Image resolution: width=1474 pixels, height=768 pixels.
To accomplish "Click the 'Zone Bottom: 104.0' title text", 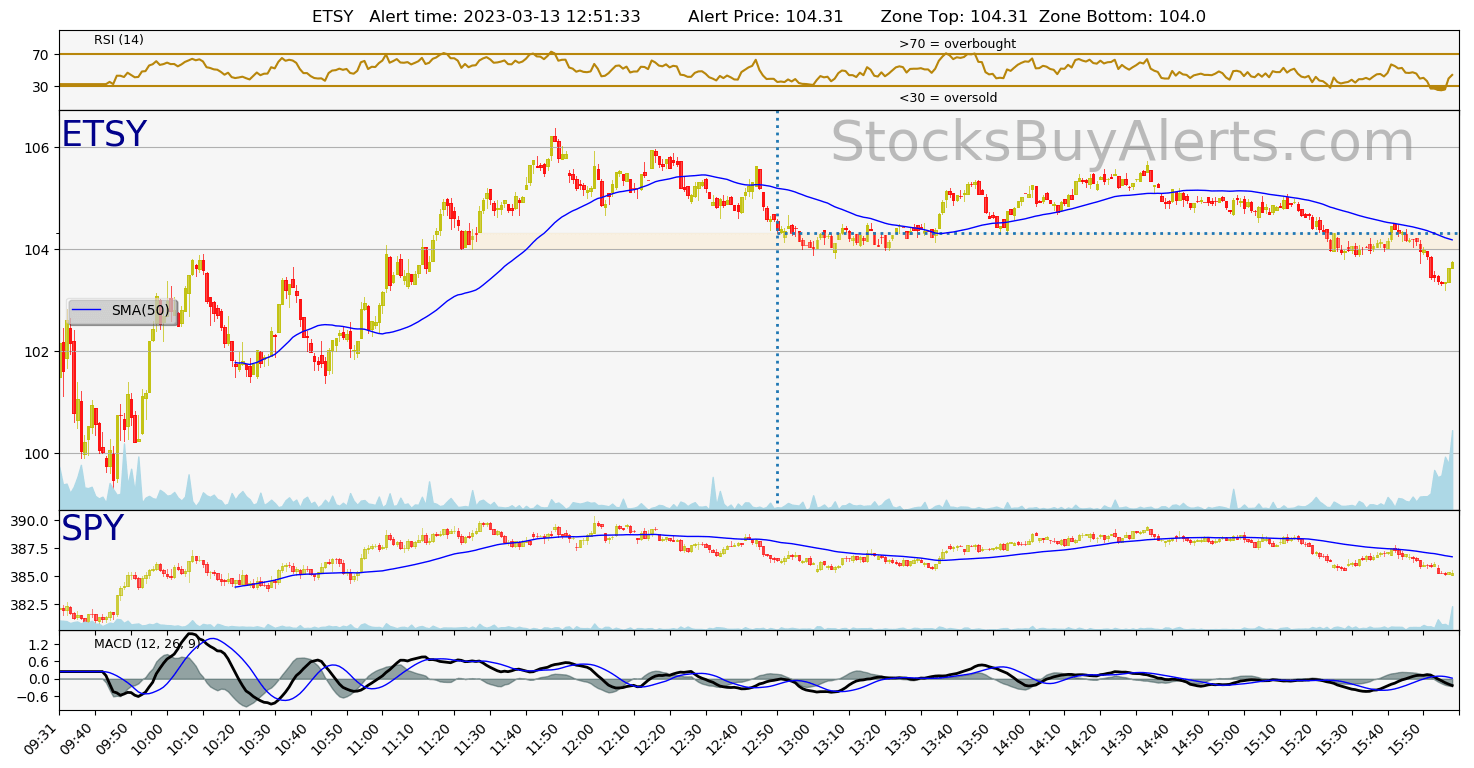I will click(x=1123, y=17).
